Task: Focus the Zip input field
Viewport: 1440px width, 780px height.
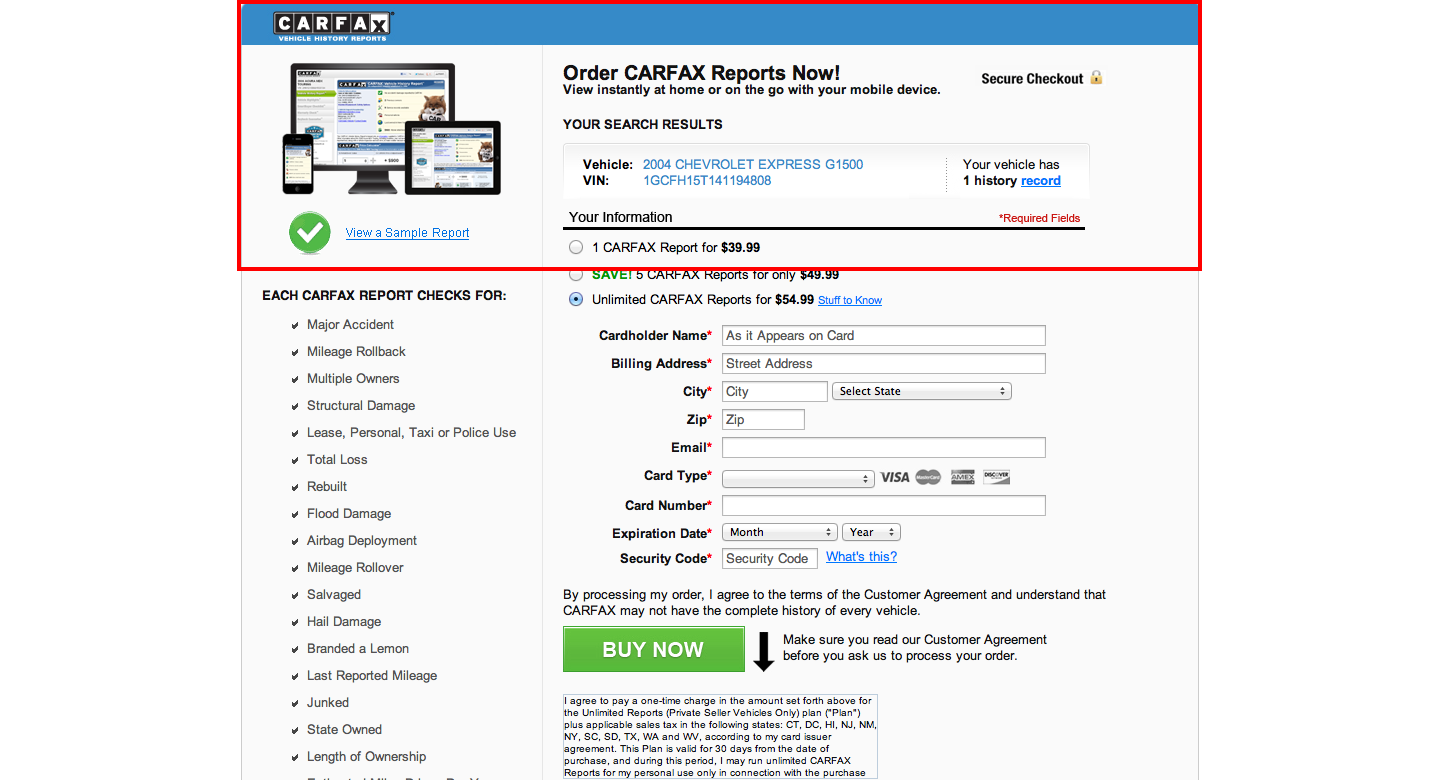Action: click(763, 420)
